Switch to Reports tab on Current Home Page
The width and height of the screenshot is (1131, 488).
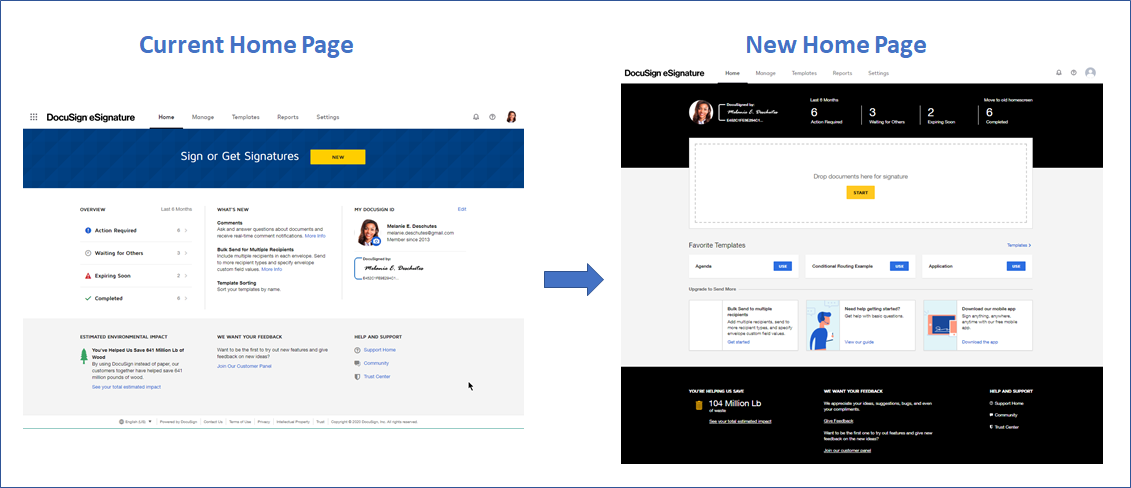pyautogui.click(x=288, y=117)
